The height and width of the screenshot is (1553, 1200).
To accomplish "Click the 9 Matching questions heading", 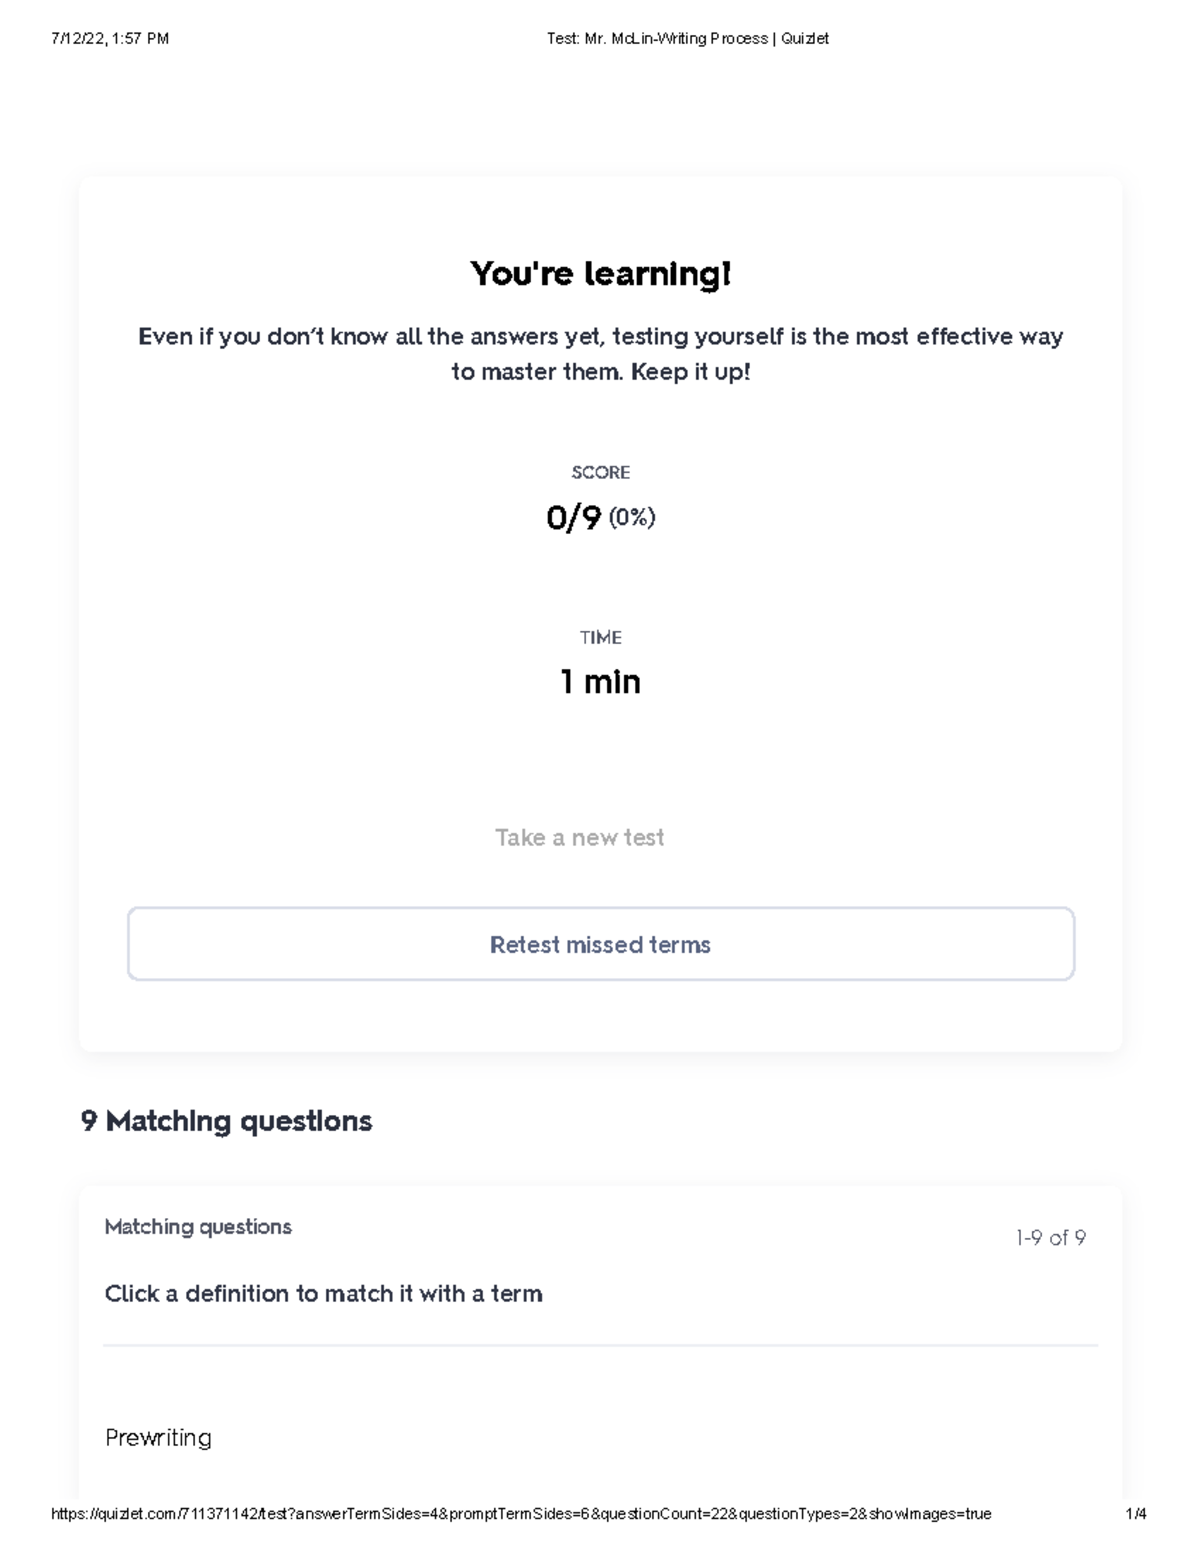I will click(x=225, y=1121).
